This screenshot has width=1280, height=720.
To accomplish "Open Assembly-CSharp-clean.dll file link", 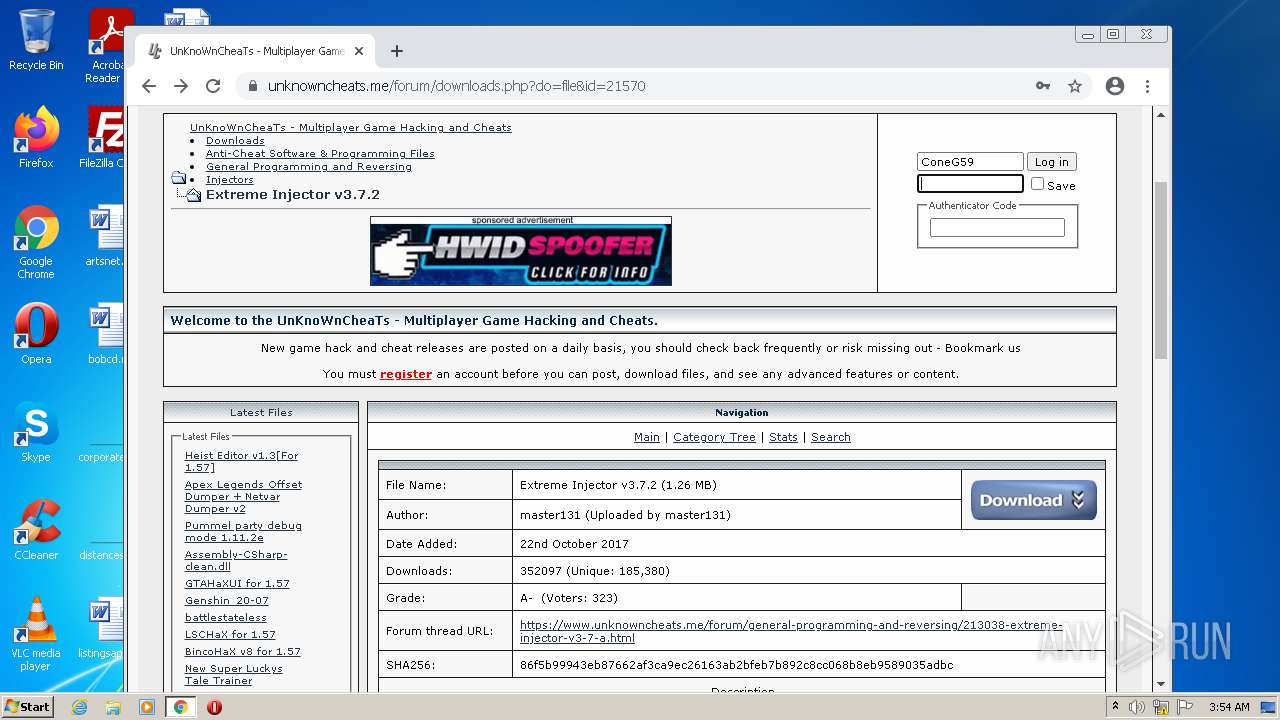I will click(236, 560).
